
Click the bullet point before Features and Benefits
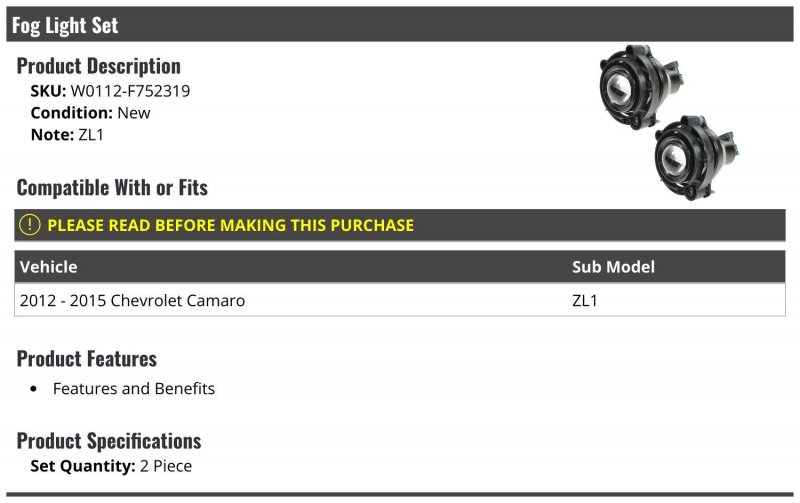pos(34,389)
